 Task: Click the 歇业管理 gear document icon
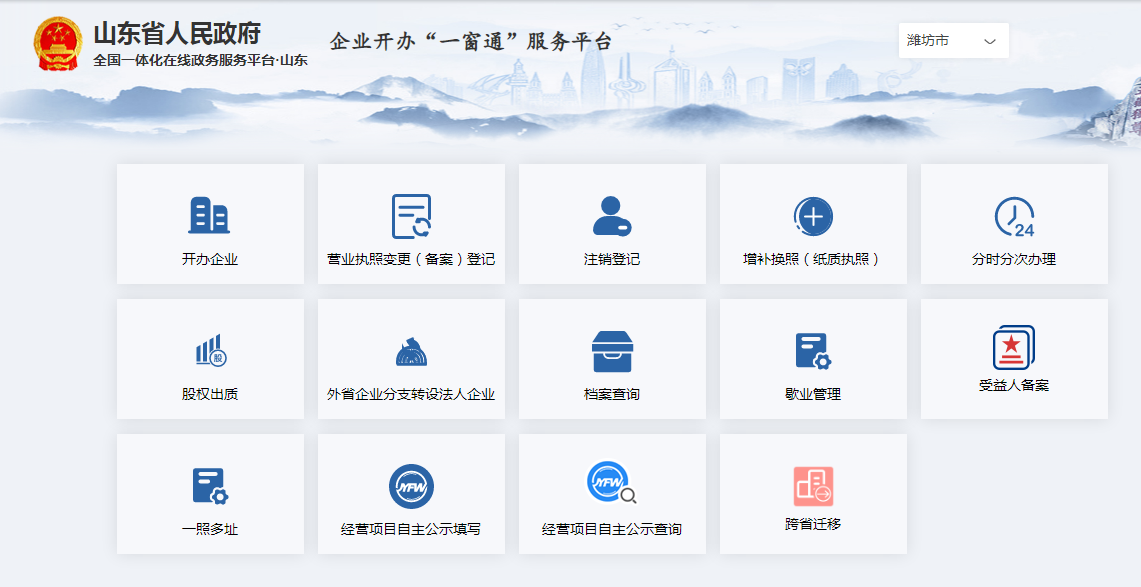click(813, 351)
